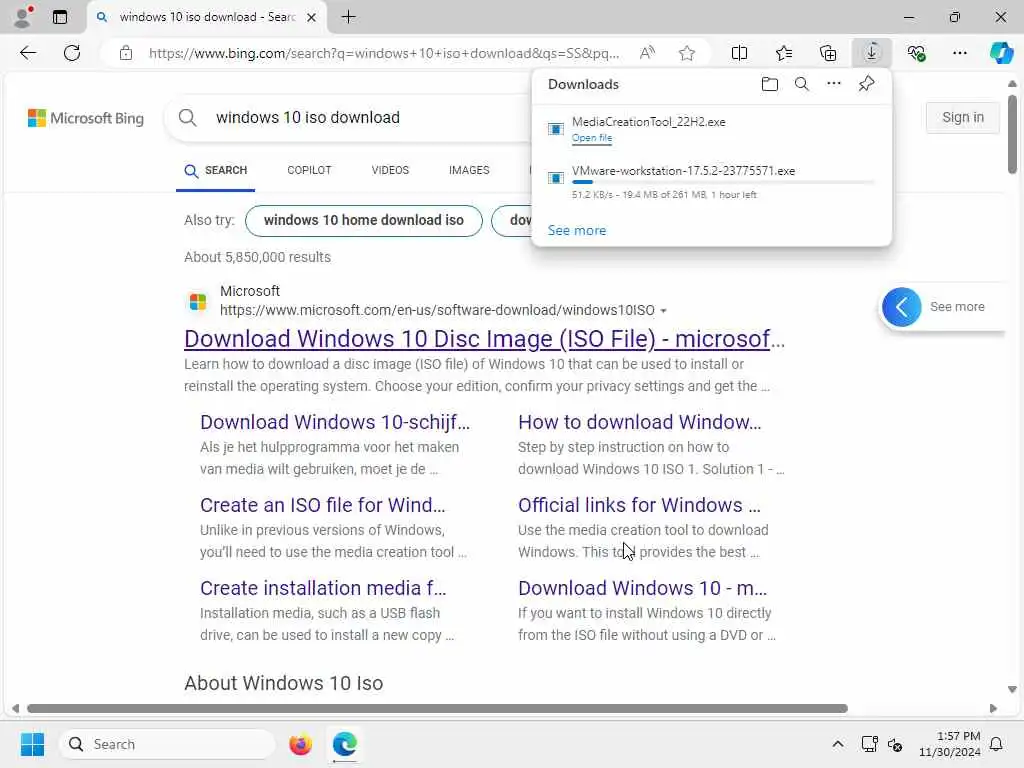Click the browser Back arrow
Screen dimensions: 1024x768
click(28, 53)
